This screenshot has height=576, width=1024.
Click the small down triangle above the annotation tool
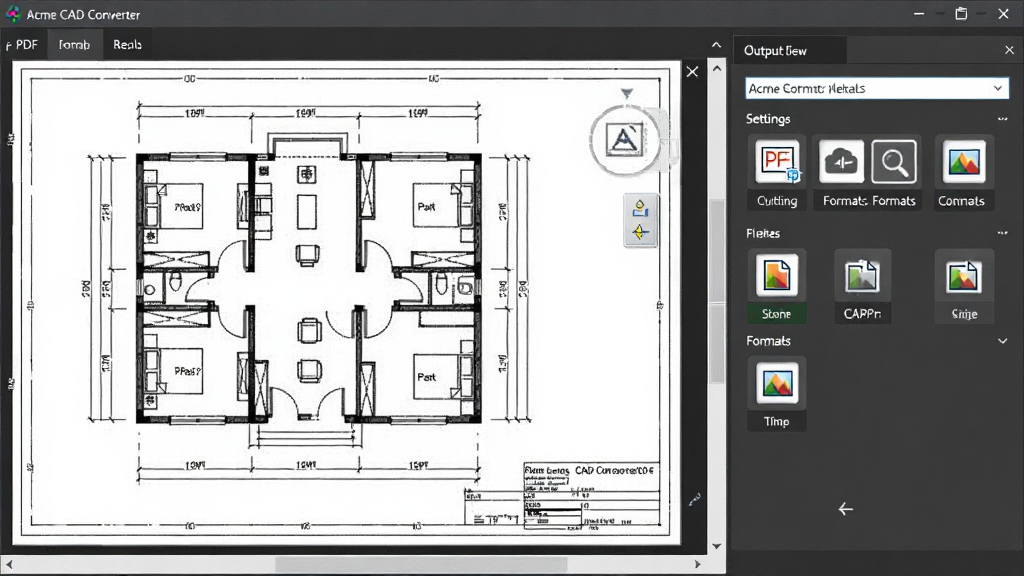coord(627,93)
